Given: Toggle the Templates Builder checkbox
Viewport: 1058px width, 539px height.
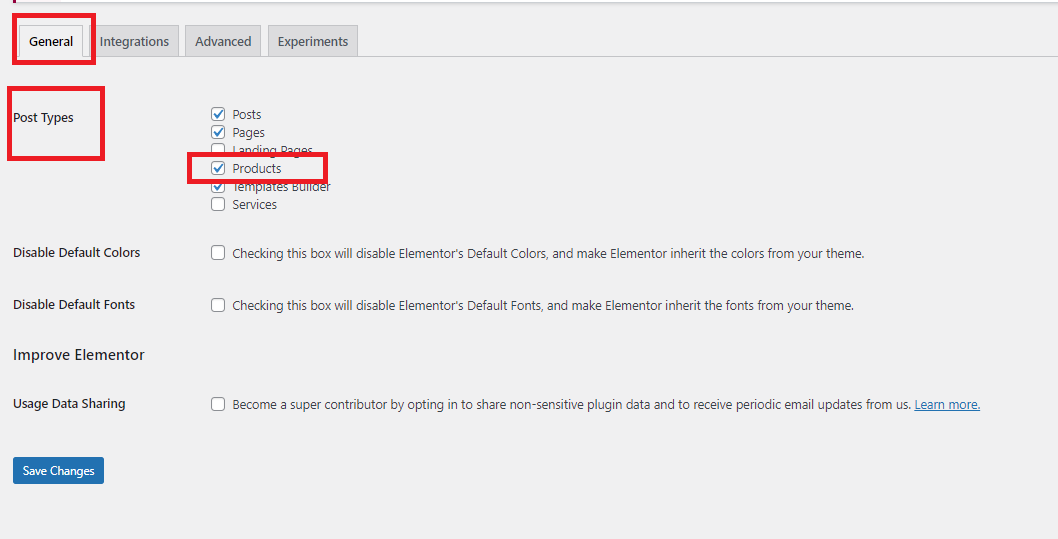Looking at the screenshot, I should click(218, 187).
